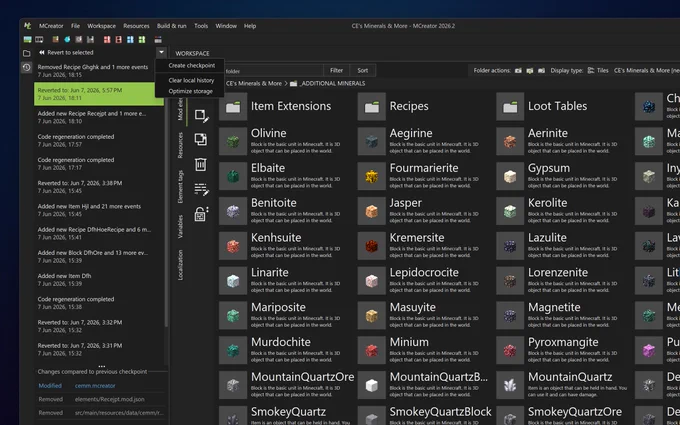Screen dimensions: 680x425
Task: Choose Create checkpoint from the menu
Action: tap(192, 65)
